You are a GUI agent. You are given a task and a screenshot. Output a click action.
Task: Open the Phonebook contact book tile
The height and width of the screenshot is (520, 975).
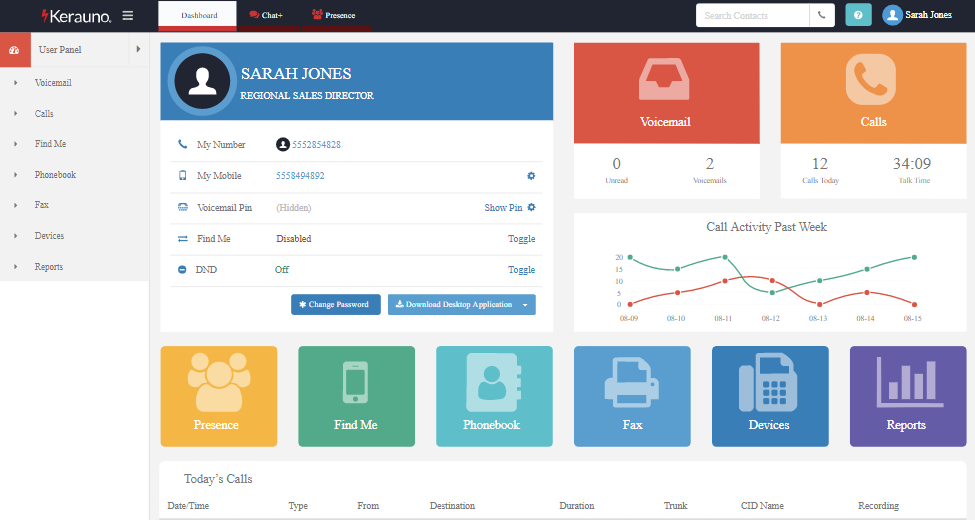click(494, 396)
